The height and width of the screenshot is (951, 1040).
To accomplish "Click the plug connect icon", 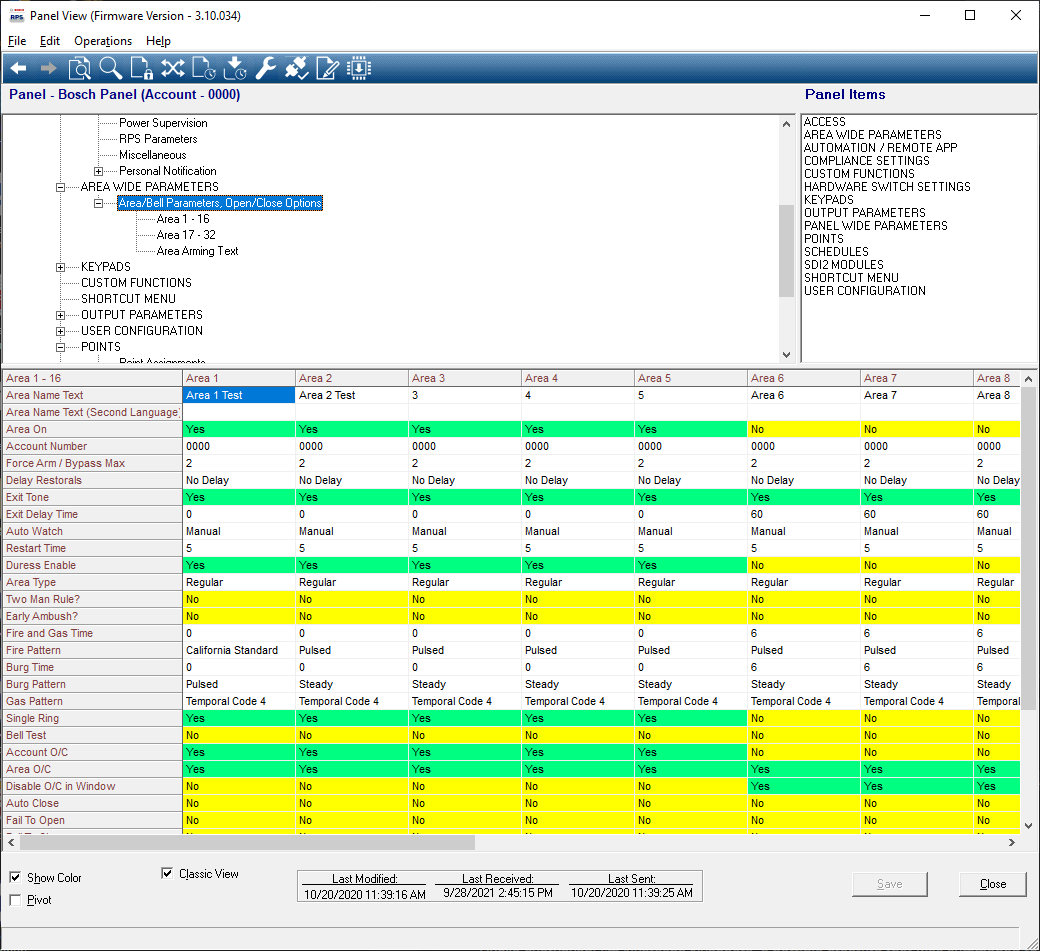I will (296, 68).
